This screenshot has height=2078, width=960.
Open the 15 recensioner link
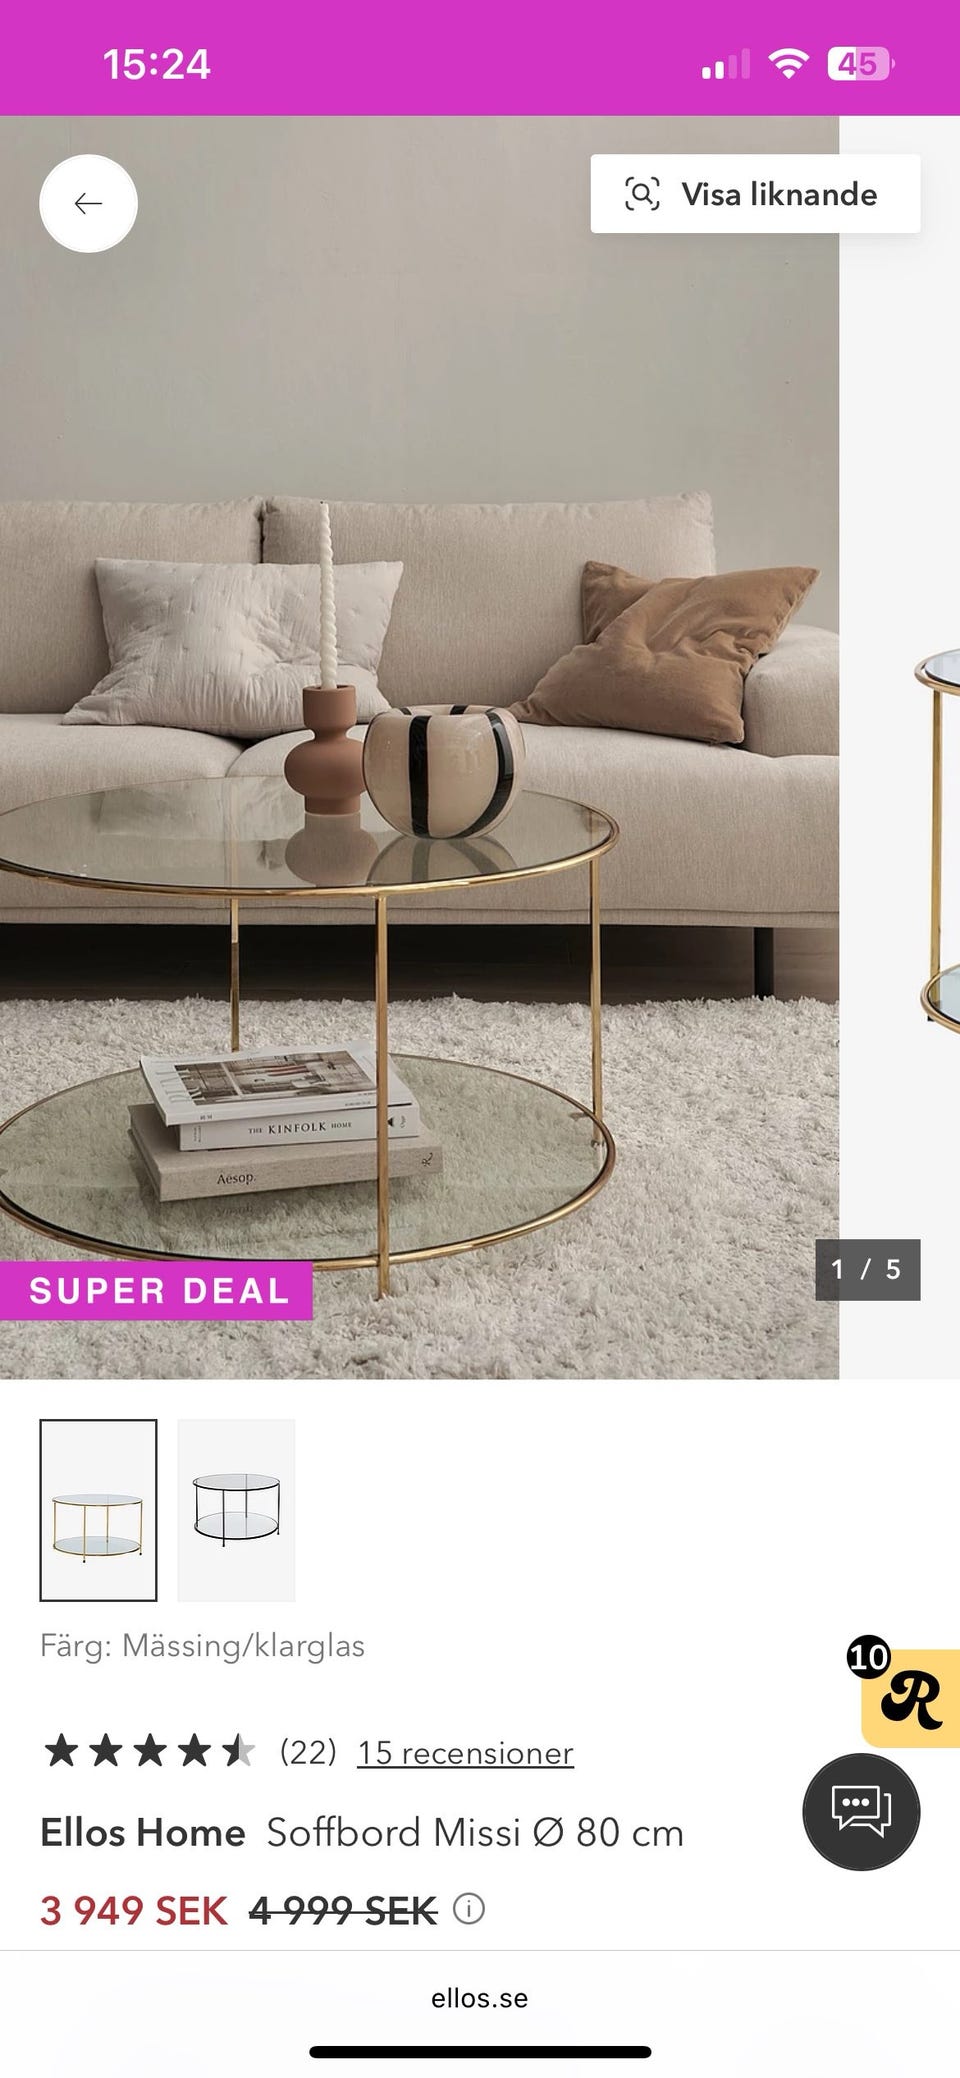coord(465,1753)
